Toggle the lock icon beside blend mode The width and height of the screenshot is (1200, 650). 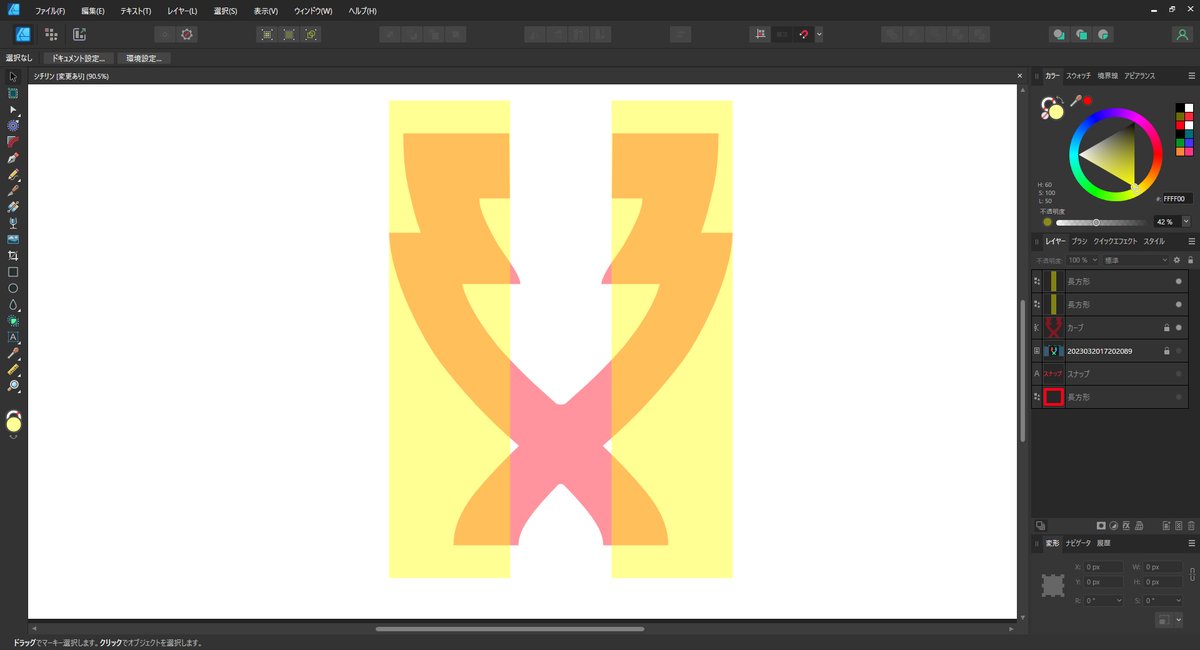click(1190, 260)
